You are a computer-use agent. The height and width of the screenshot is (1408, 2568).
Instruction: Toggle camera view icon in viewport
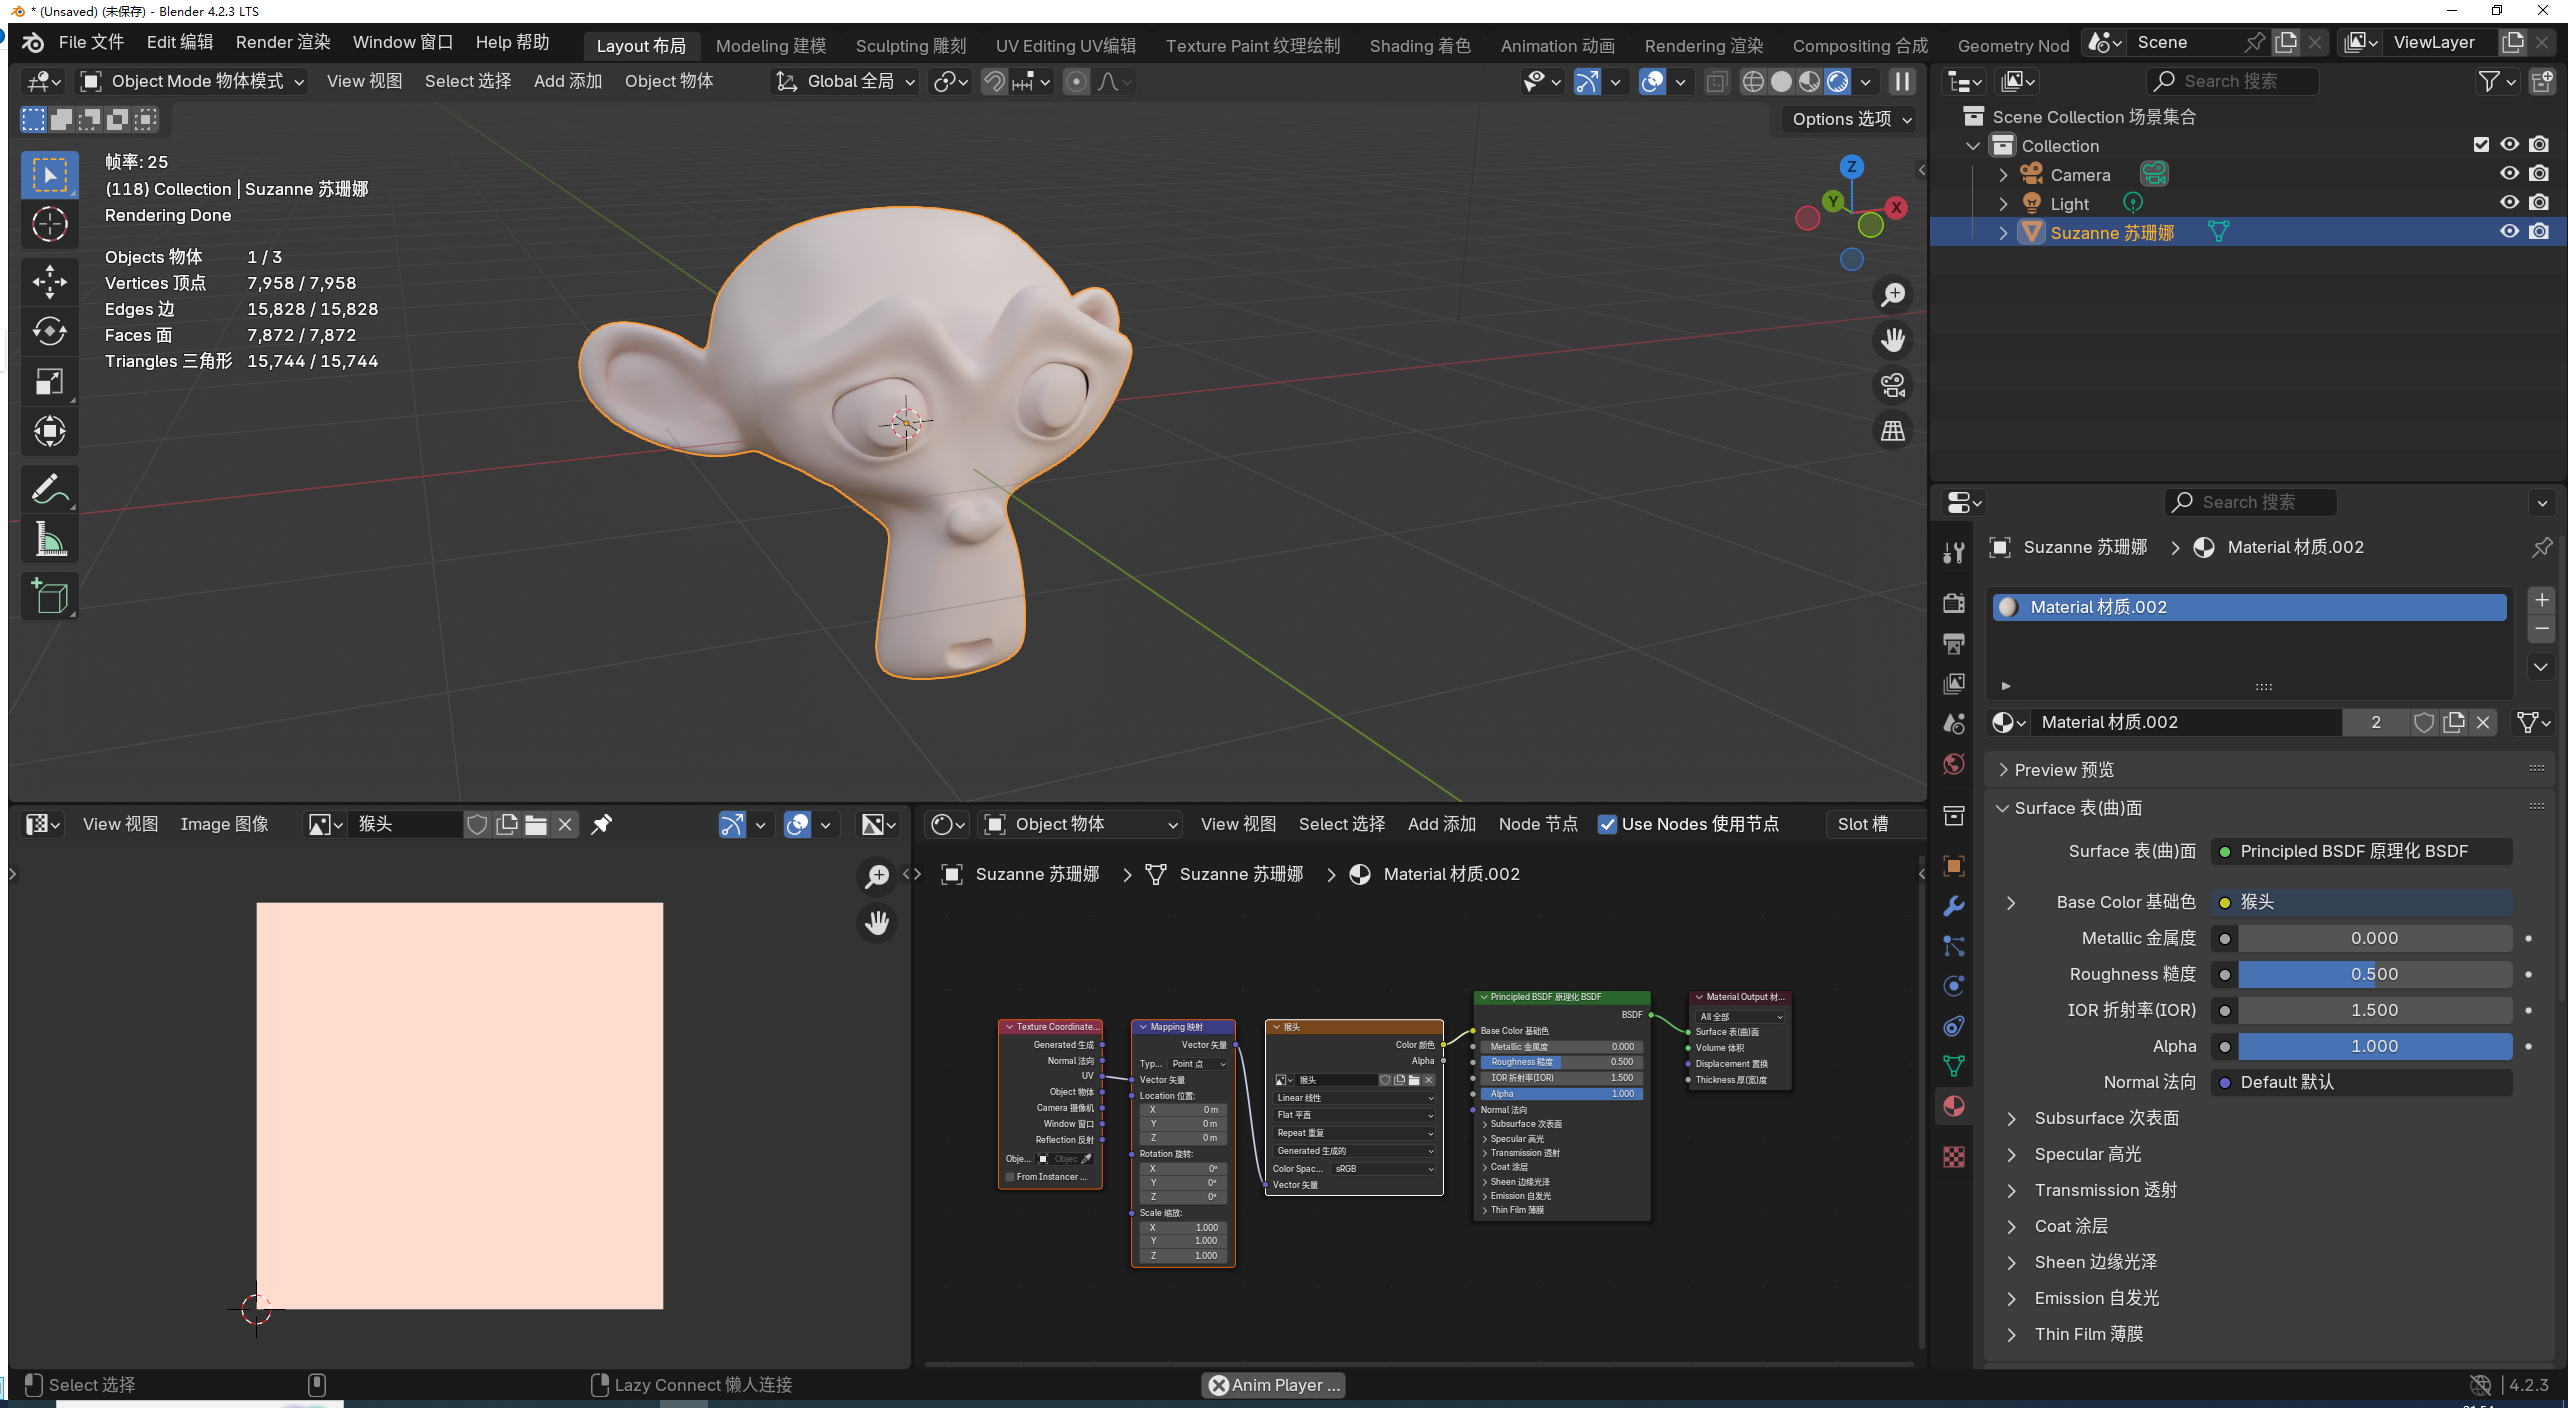click(1892, 385)
